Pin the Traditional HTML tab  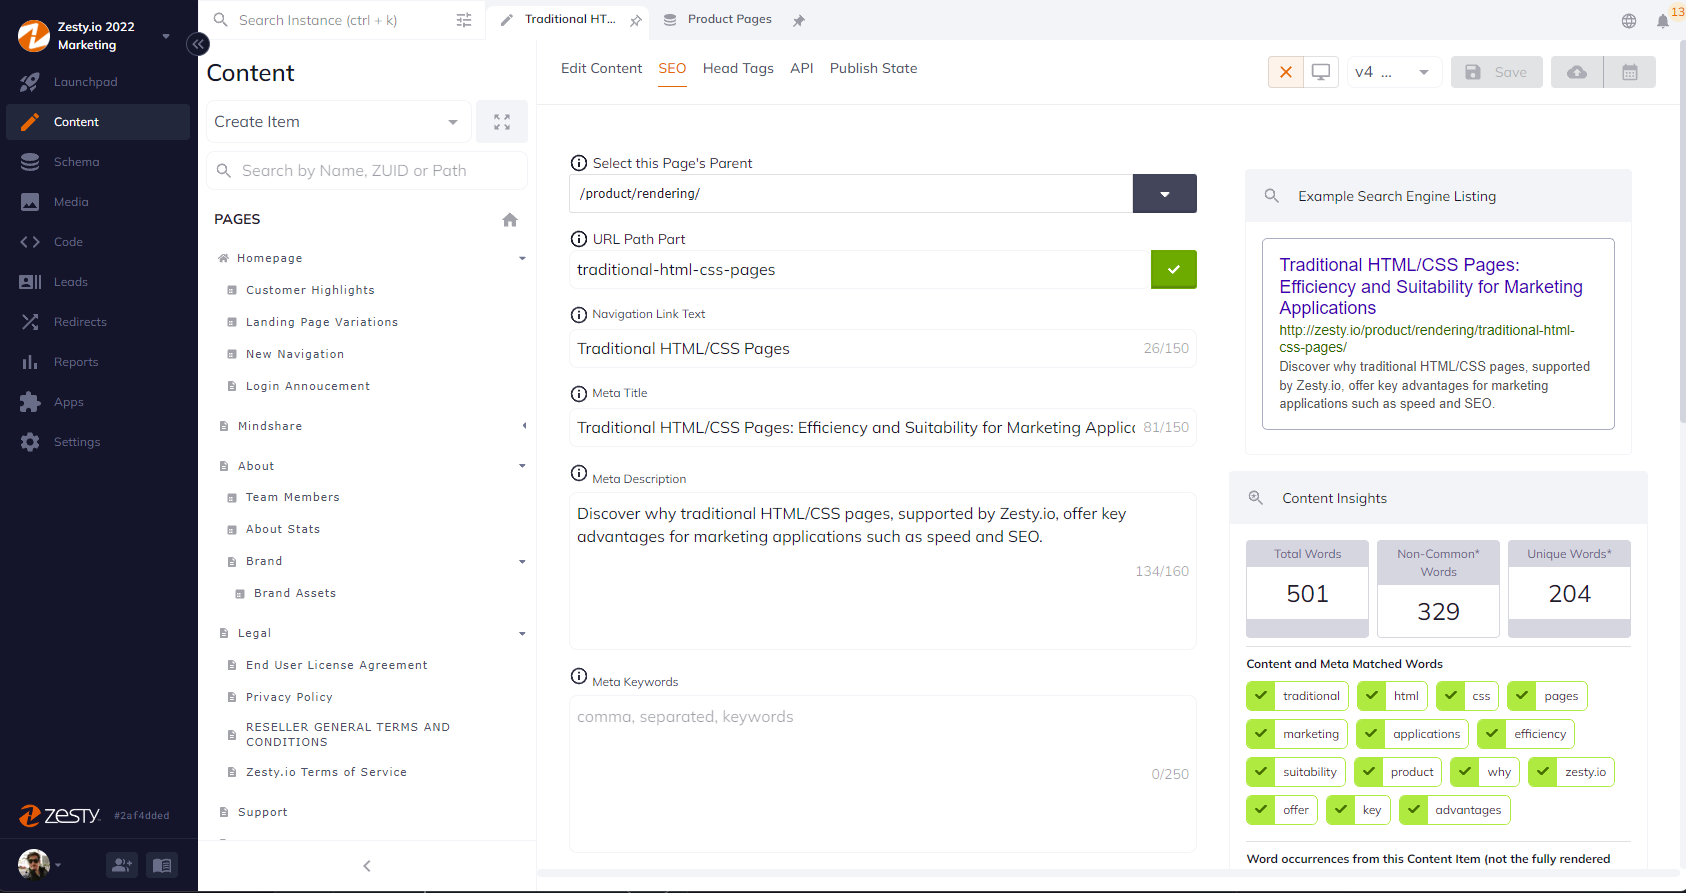[636, 20]
